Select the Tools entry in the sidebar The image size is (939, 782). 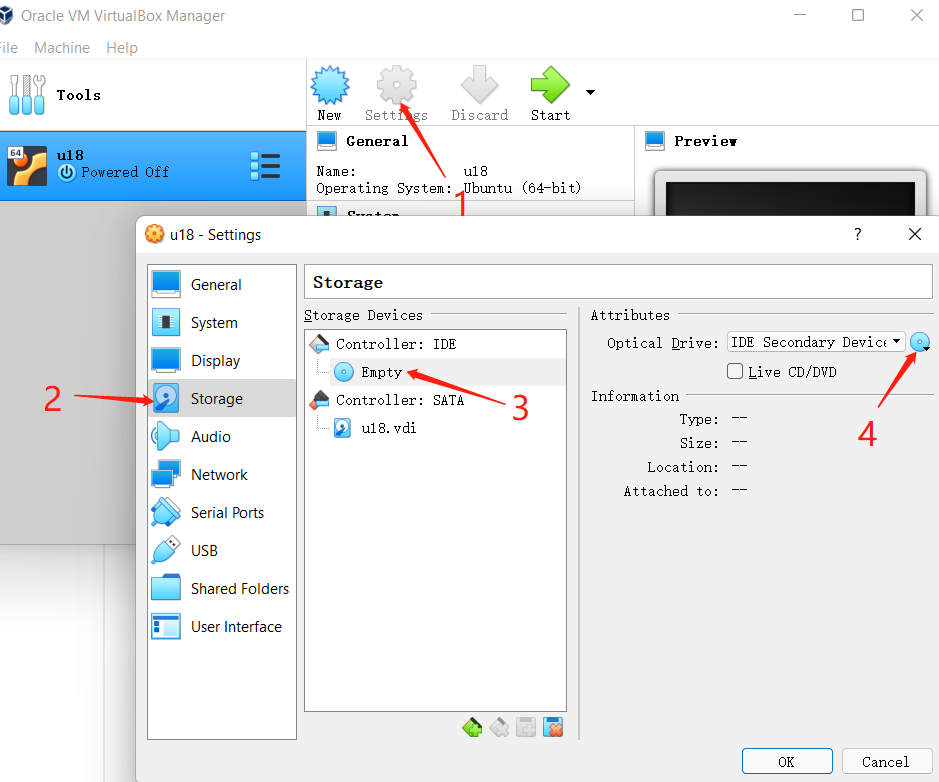tap(78, 95)
